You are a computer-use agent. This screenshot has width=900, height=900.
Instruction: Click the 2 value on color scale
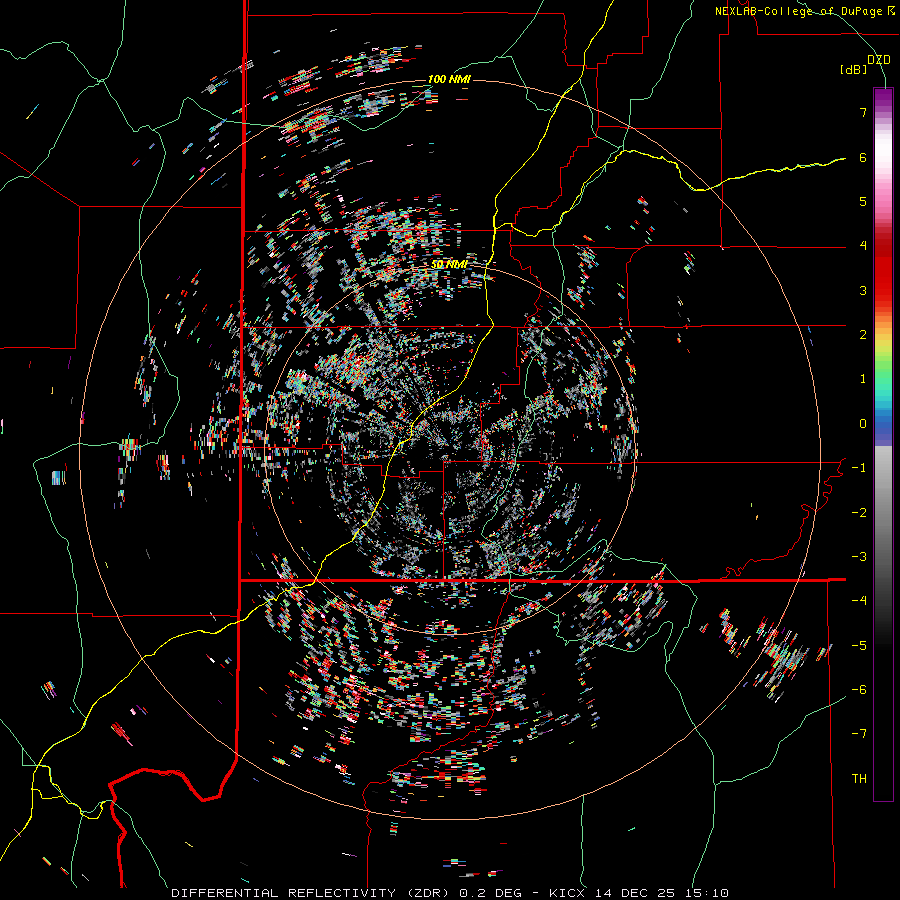tap(863, 335)
